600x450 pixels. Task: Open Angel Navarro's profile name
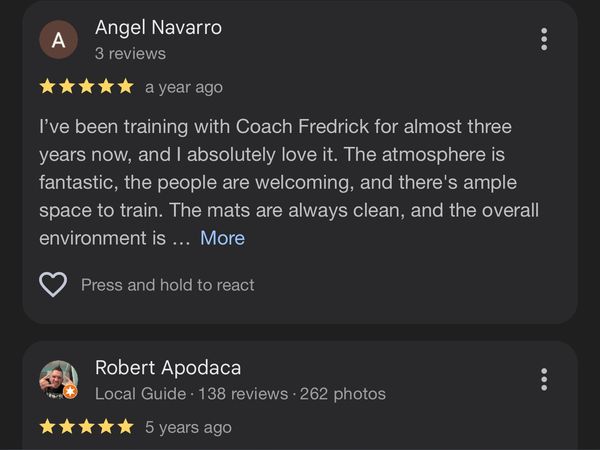[x=158, y=28]
